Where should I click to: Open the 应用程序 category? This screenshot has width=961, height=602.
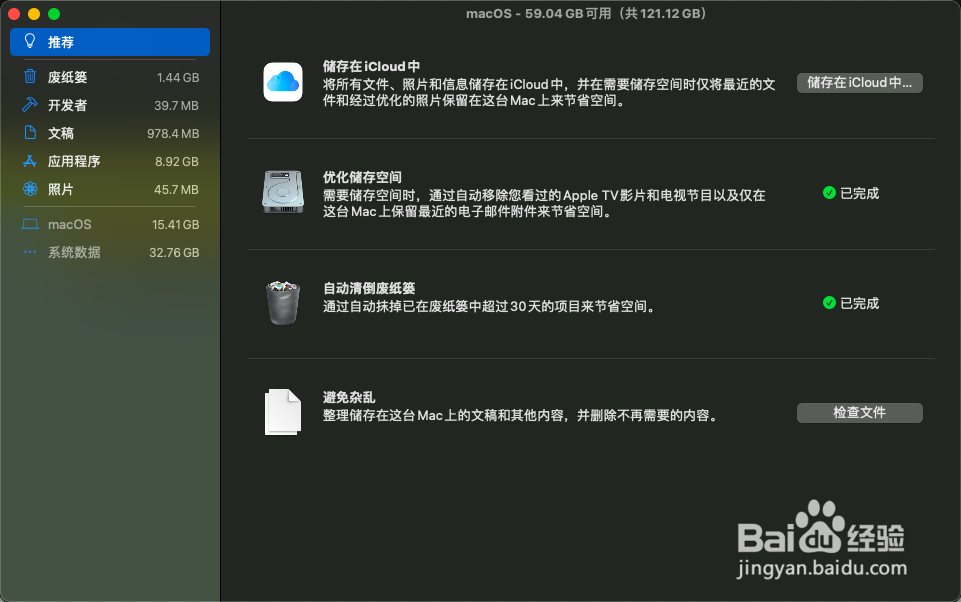point(110,162)
